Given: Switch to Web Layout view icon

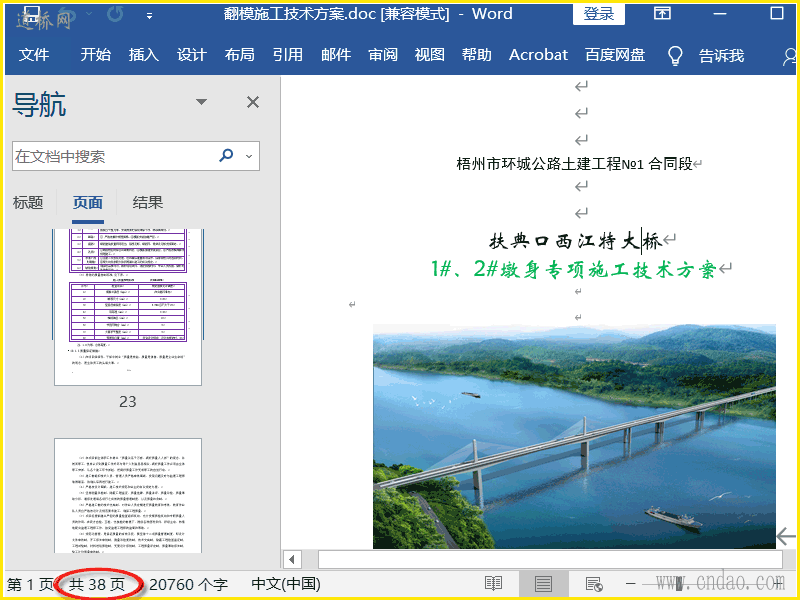Looking at the screenshot, I should [x=594, y=584].
